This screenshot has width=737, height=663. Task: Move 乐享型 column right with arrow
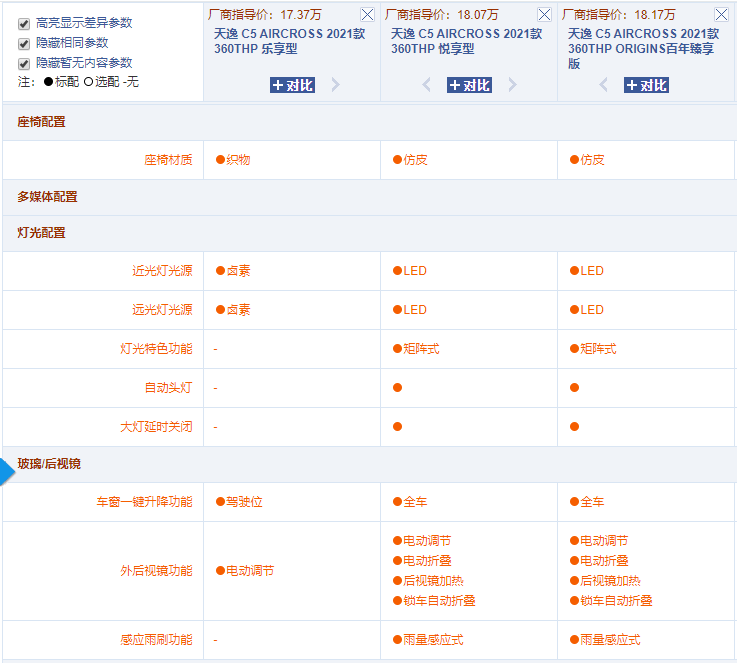click(335, 85)
